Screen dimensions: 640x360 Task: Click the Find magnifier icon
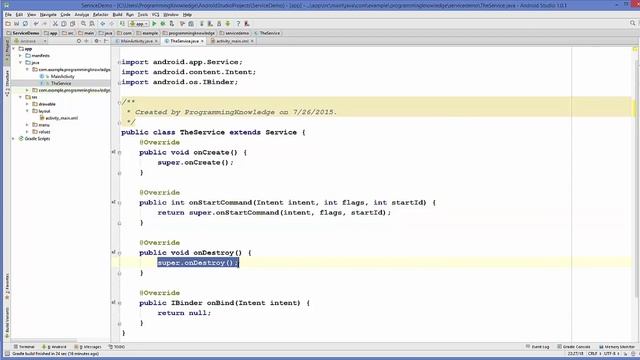83,24
